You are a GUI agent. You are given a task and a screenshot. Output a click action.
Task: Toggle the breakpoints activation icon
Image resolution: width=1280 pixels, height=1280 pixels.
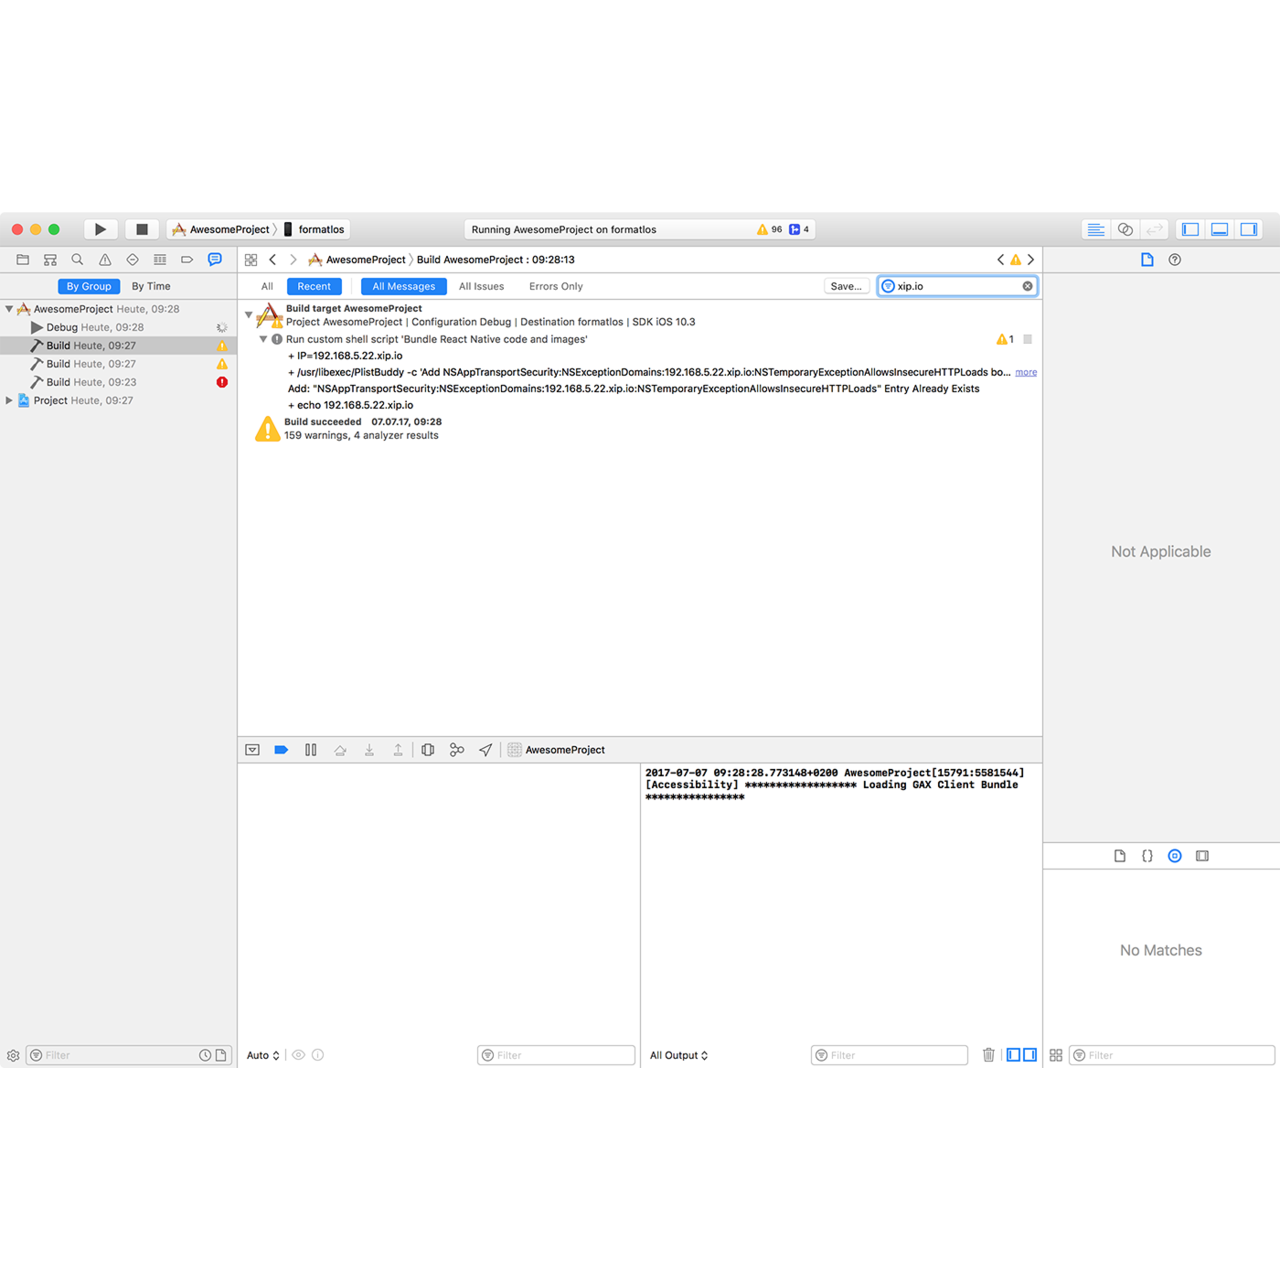tap(281, 750)
